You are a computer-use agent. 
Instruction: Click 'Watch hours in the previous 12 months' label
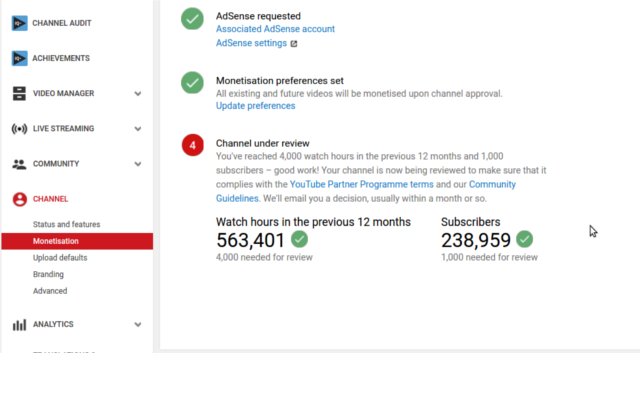313,222
